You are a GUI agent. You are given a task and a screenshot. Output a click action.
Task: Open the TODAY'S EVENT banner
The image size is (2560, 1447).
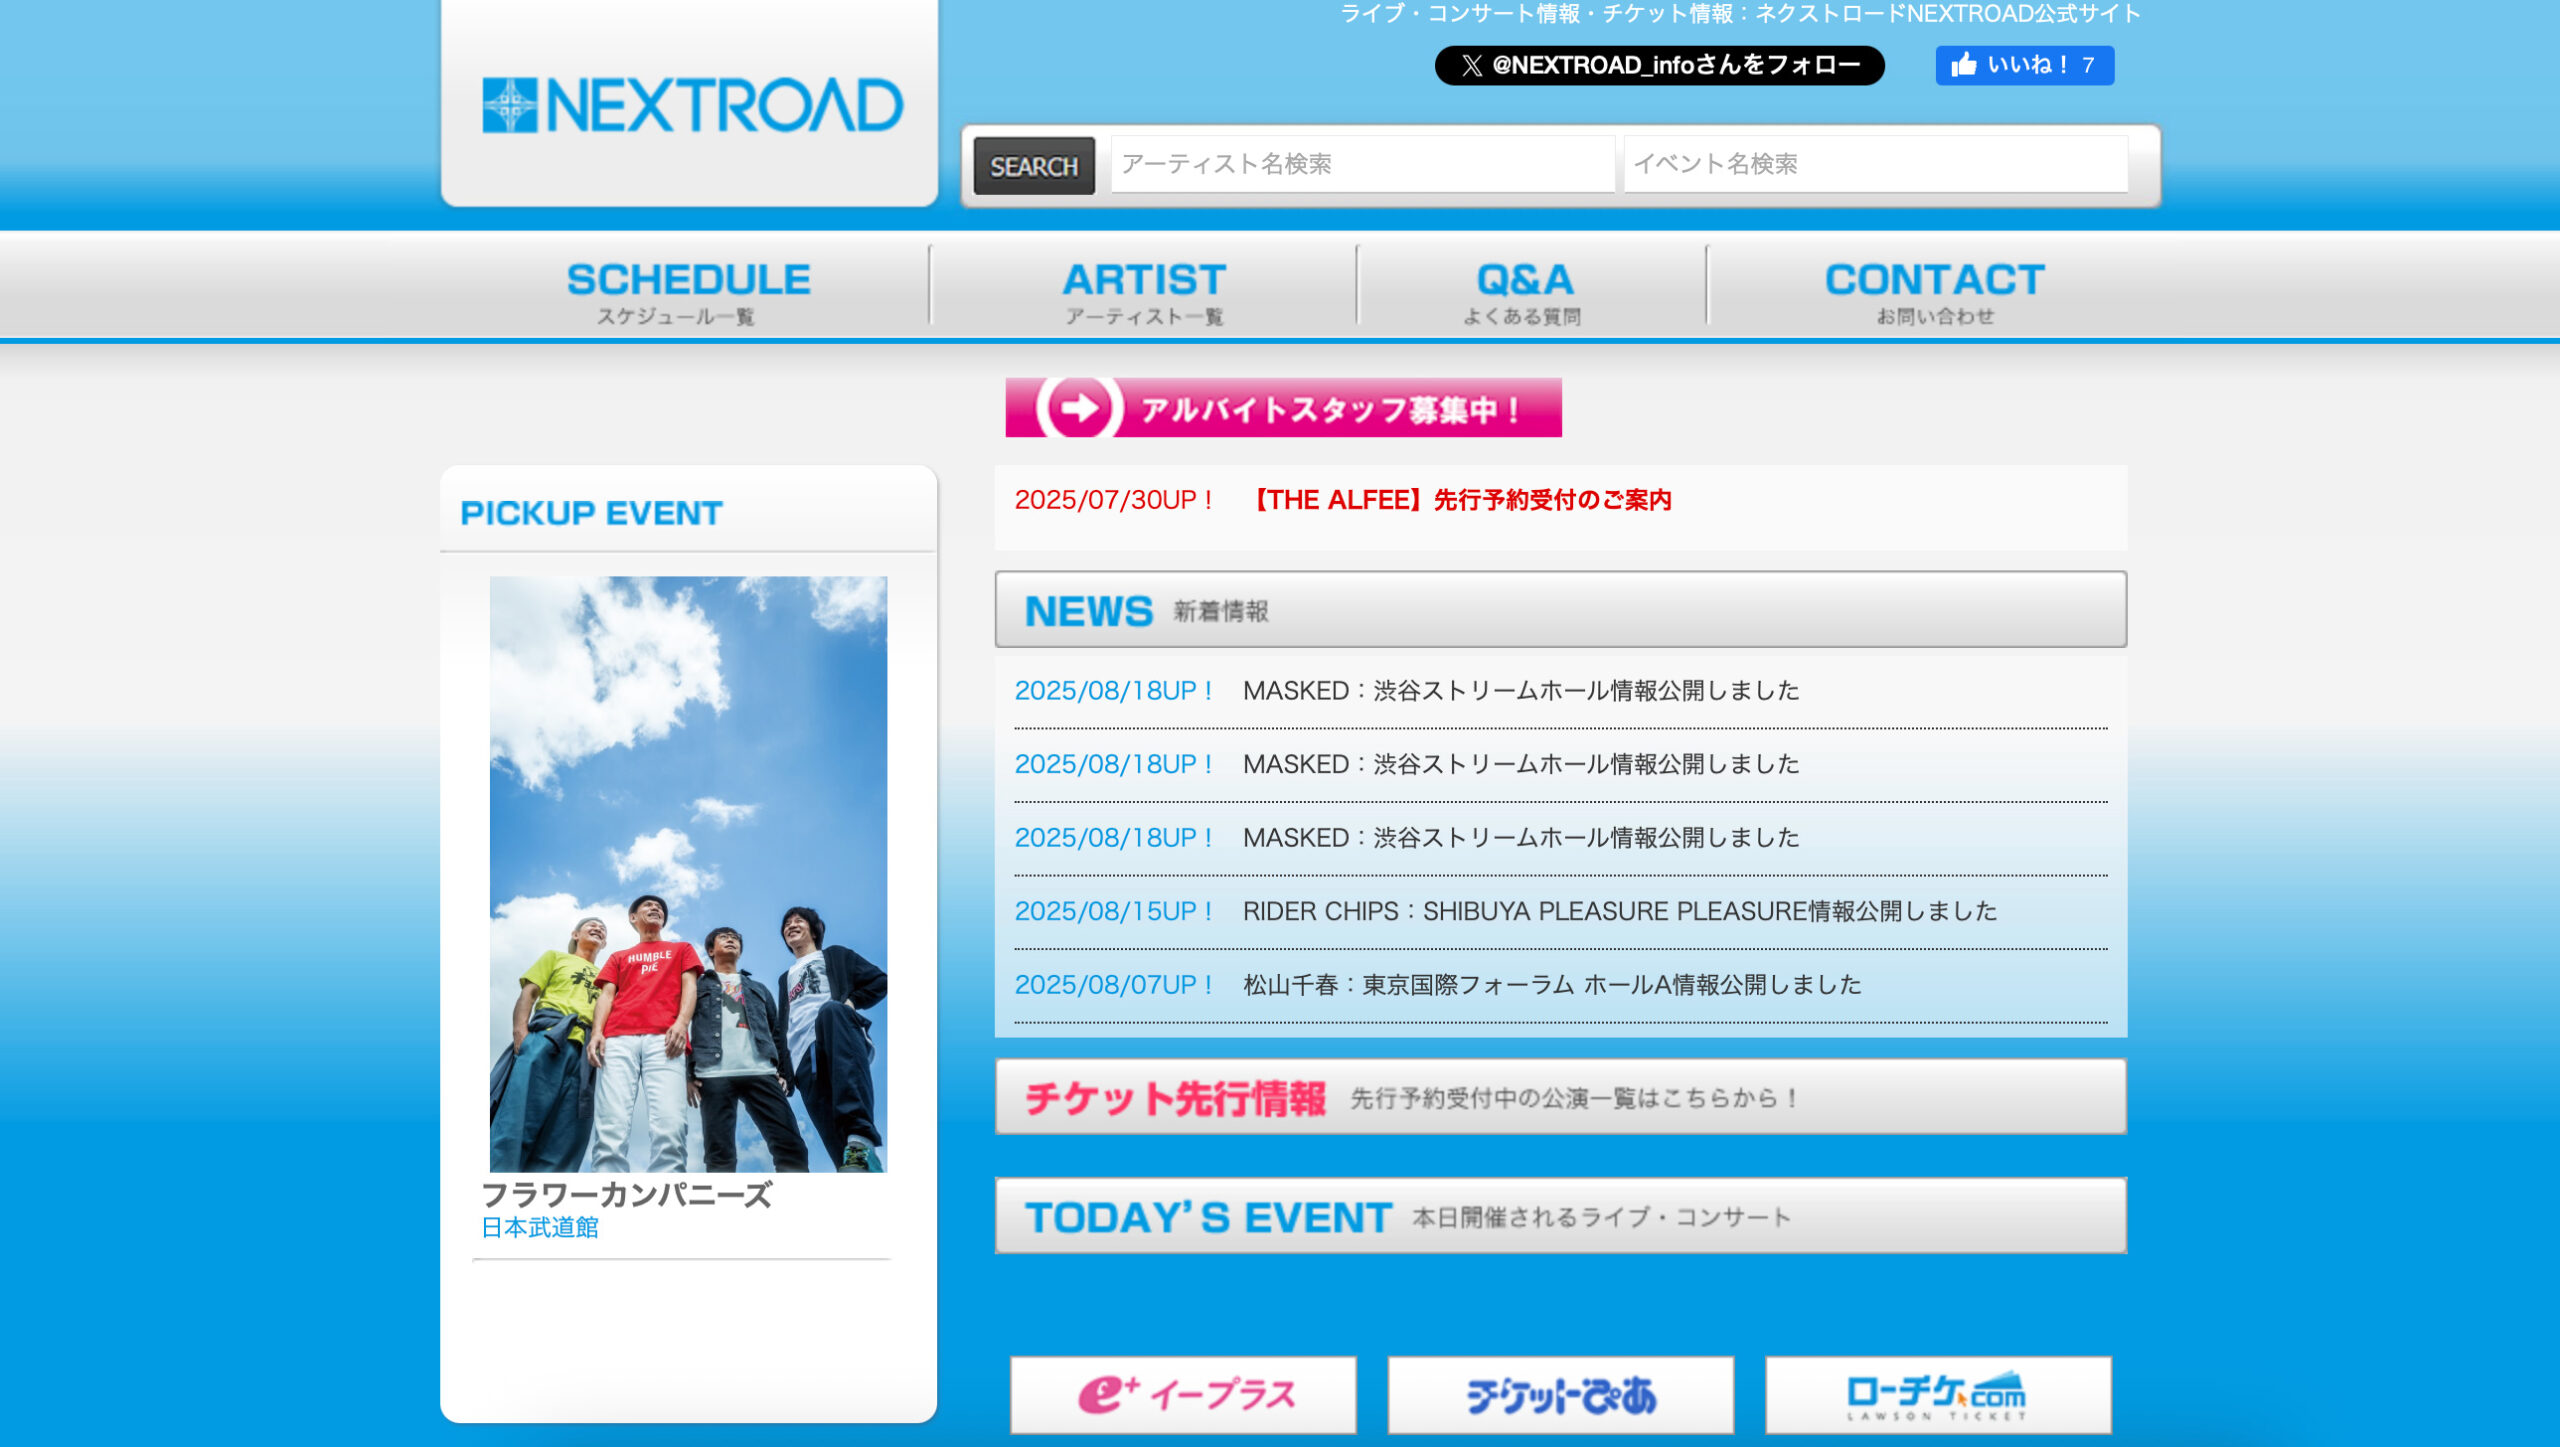click(x=1560, y=1216)
